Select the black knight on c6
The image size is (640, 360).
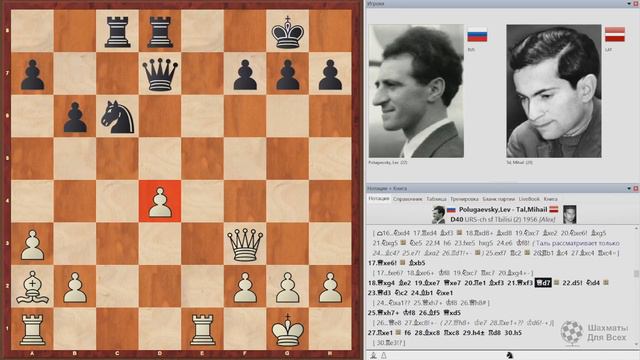118,116
